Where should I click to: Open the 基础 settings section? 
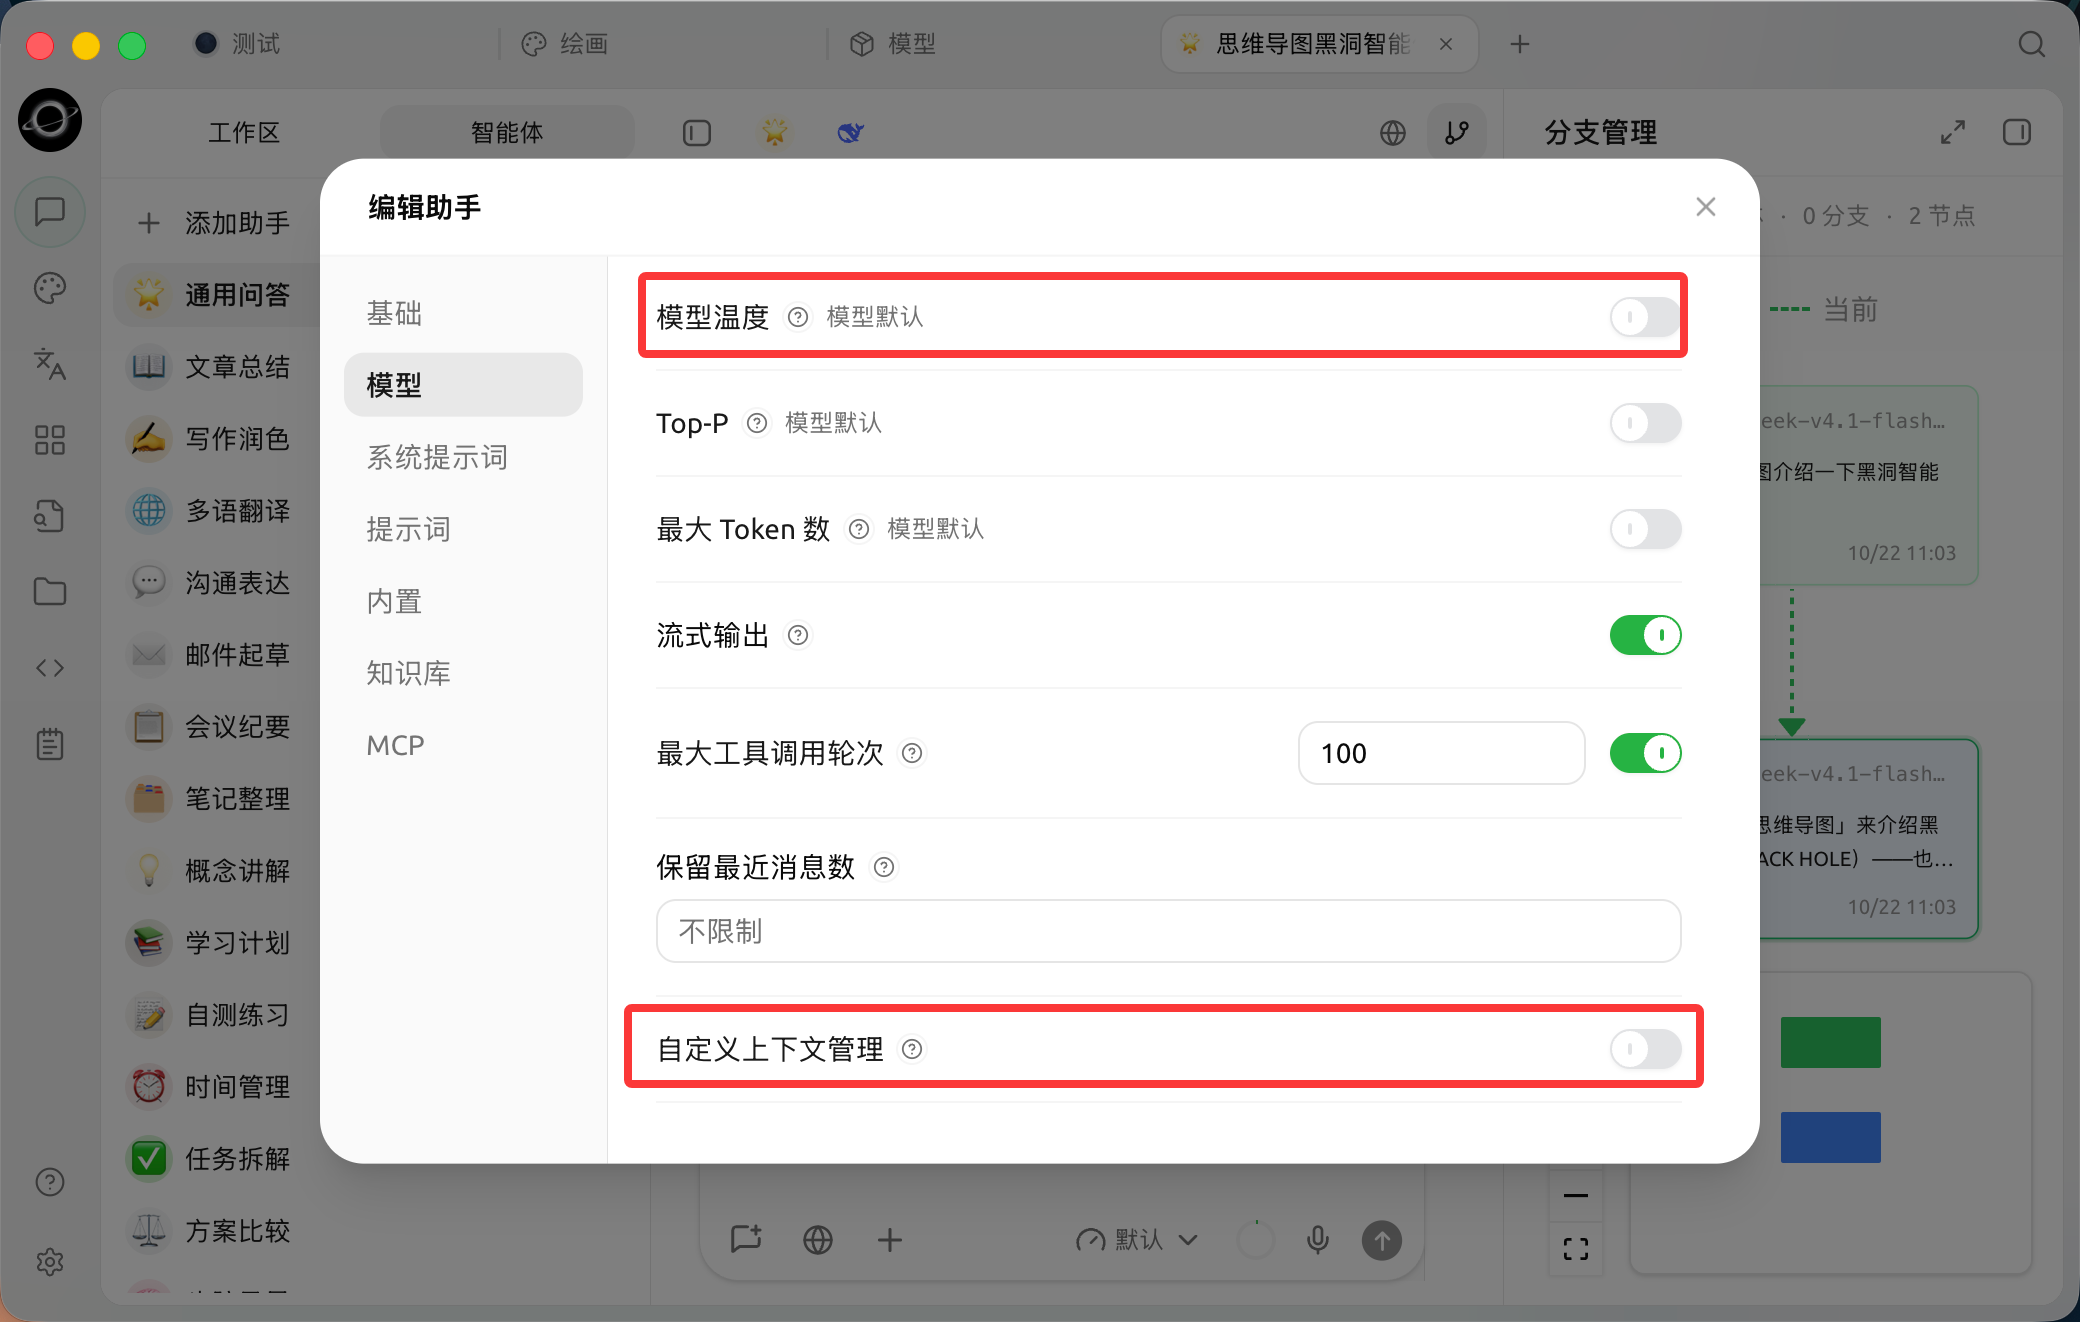click(463, 313)
